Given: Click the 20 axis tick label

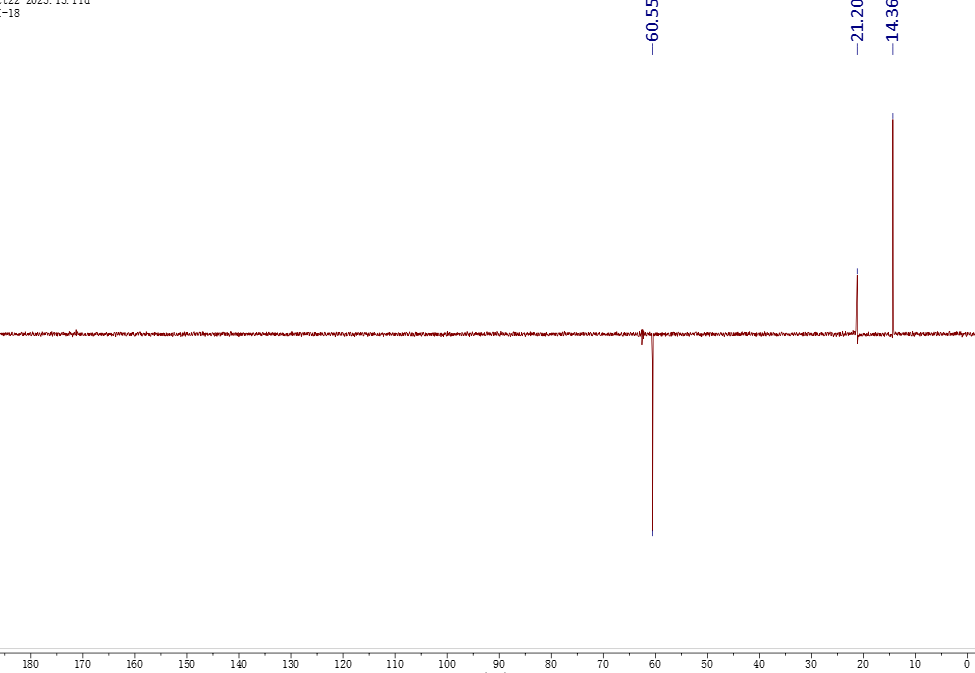Looking at the screenshot, I should [x=863, y=664].
